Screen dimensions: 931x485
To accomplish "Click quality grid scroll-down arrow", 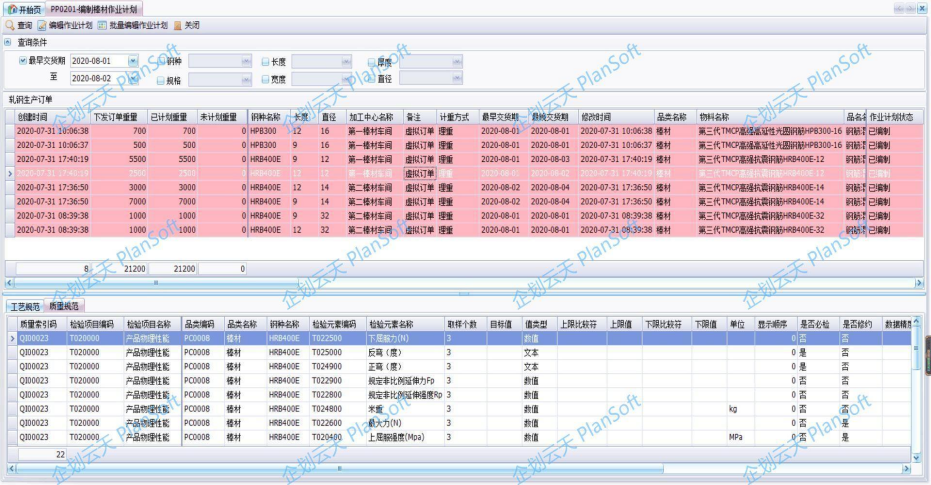I will click(916, 458).
